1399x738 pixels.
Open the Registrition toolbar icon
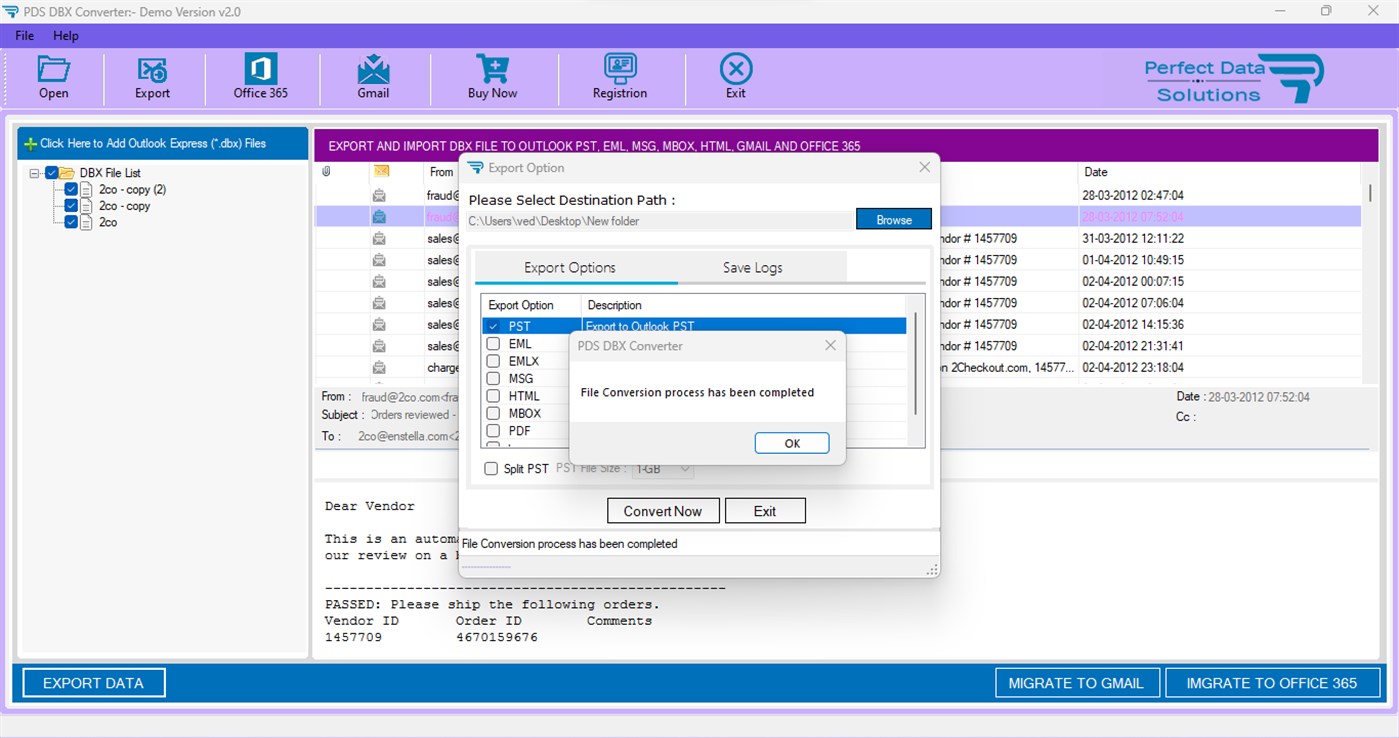(x=620, y=77)
